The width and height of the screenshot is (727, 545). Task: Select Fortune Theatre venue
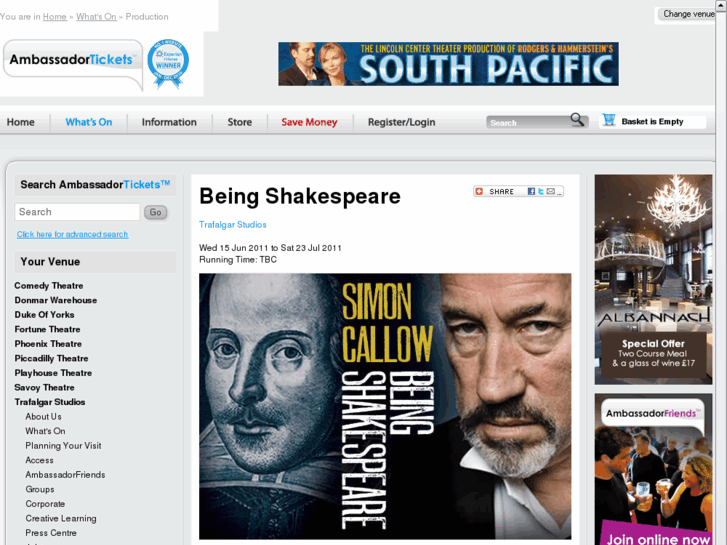pyautogui.click(x=47, y=329)
